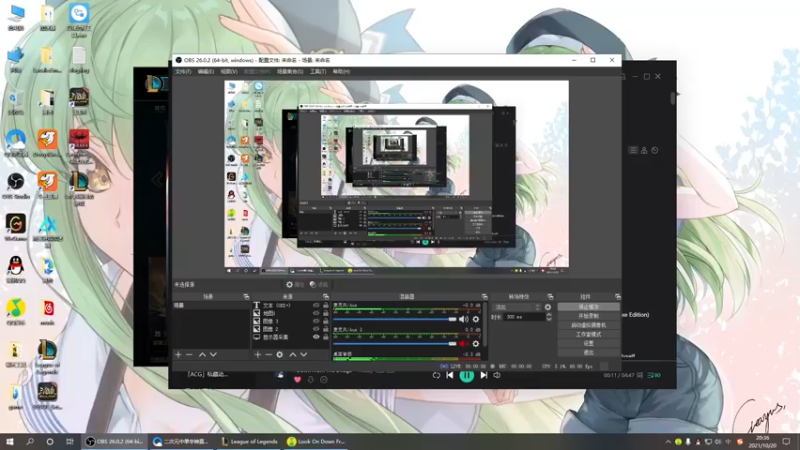Image resolution: width=800 pixels, height=450 pixels.
Task: Open transition properties gear icon
Action: [548, 308]
